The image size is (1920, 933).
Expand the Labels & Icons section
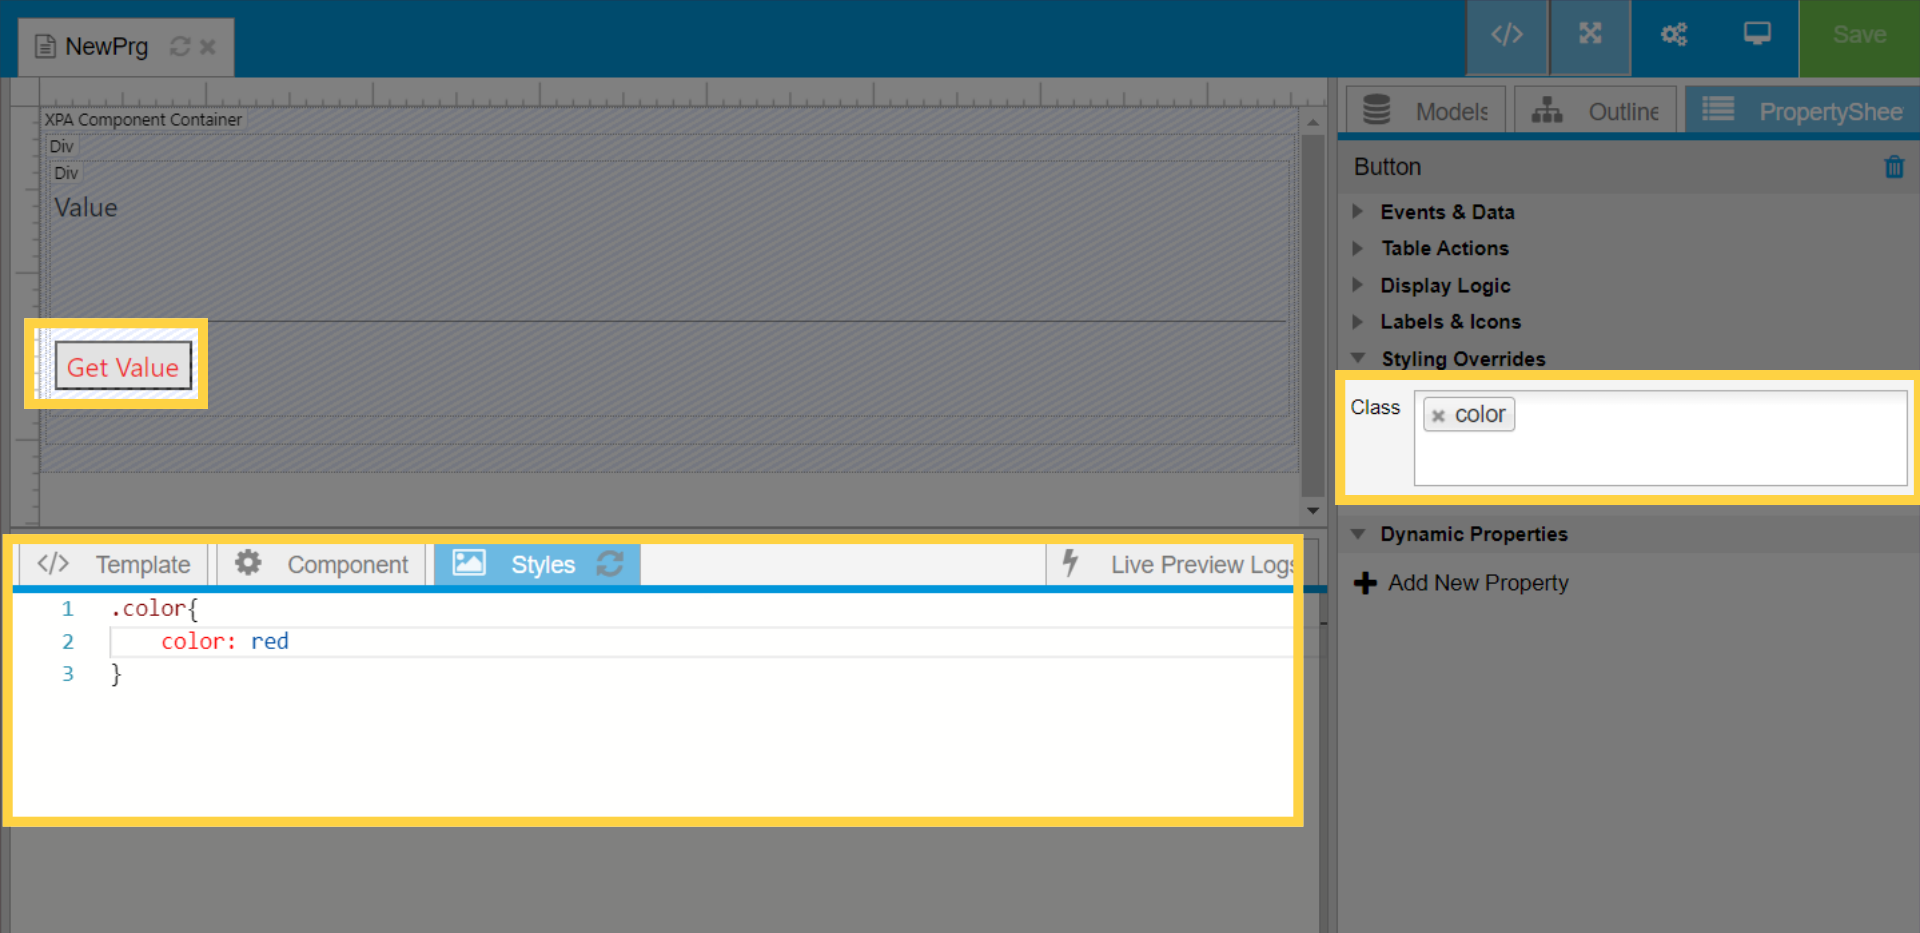[1358, 321]
